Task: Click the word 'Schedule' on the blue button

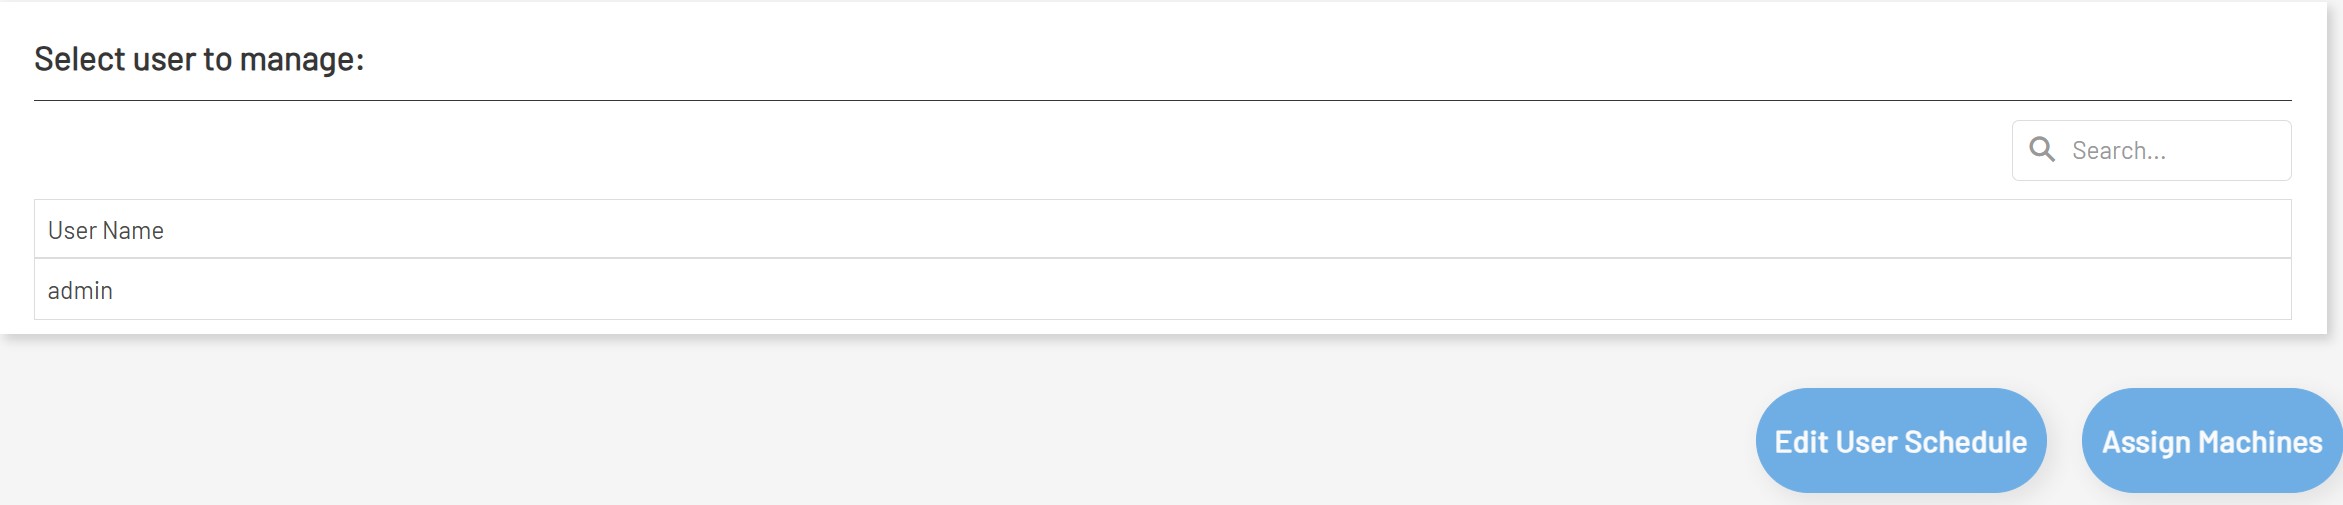Action: (1964, 442)
